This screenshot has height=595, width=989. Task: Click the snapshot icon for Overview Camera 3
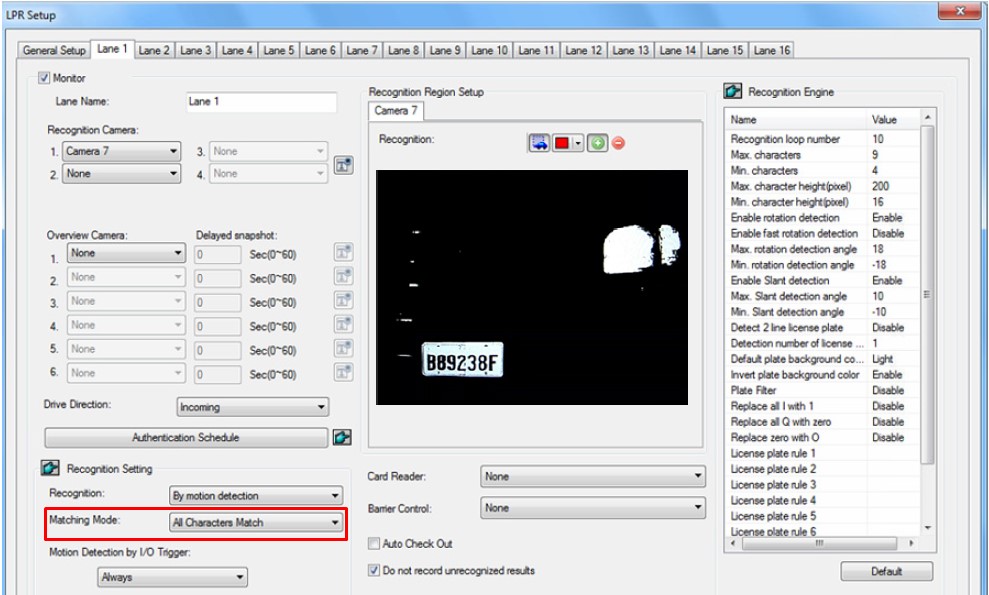(343, 300)
